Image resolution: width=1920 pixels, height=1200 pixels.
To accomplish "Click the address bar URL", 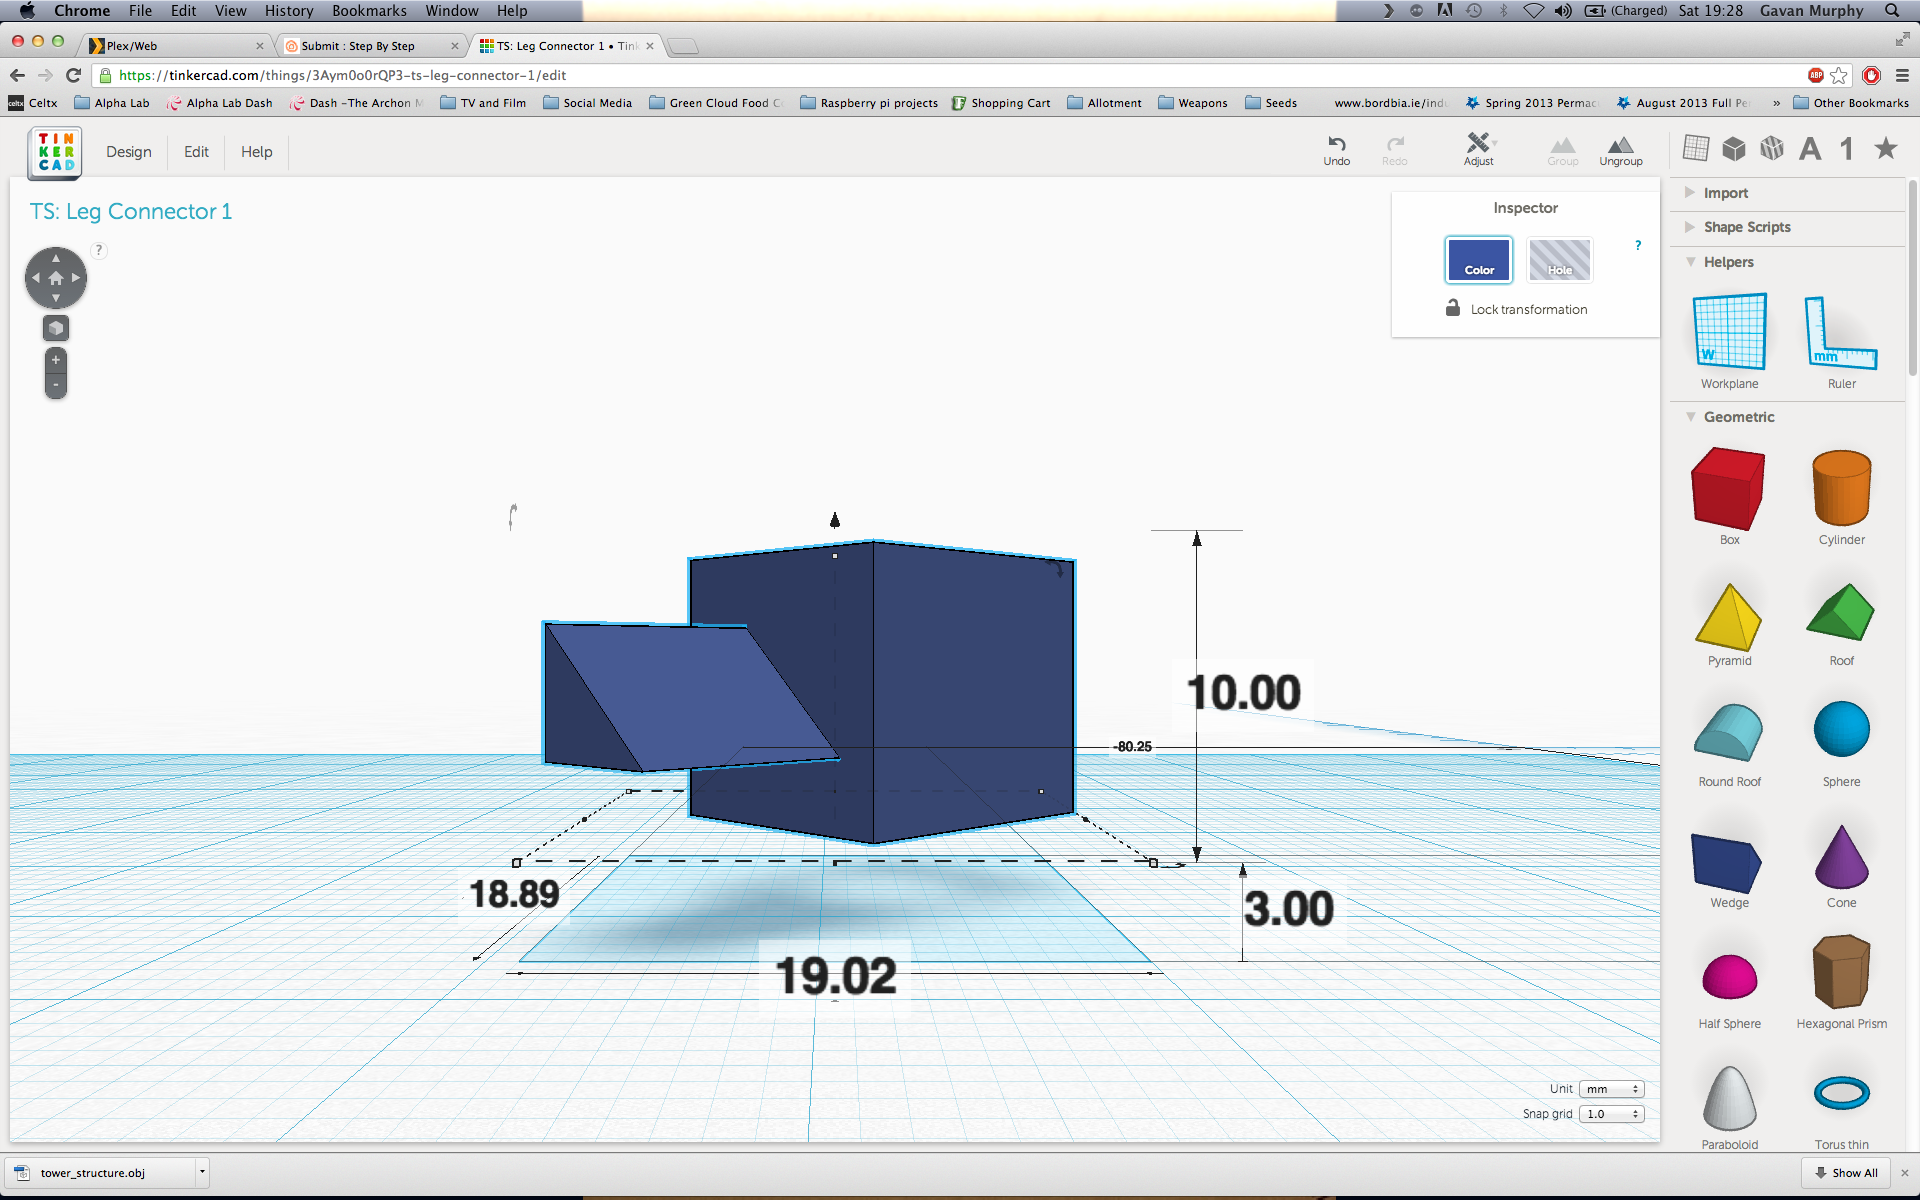I will [x=342, y=75].
